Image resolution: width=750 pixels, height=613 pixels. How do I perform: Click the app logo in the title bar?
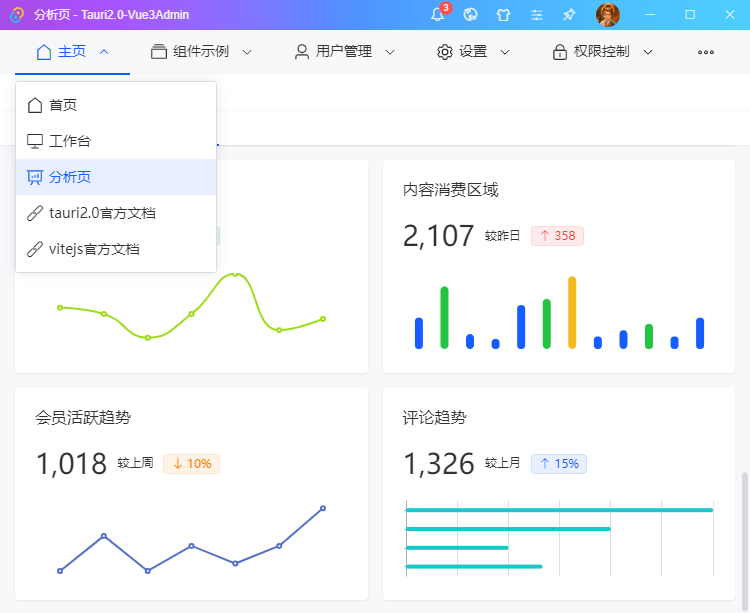tap(17, 15)
